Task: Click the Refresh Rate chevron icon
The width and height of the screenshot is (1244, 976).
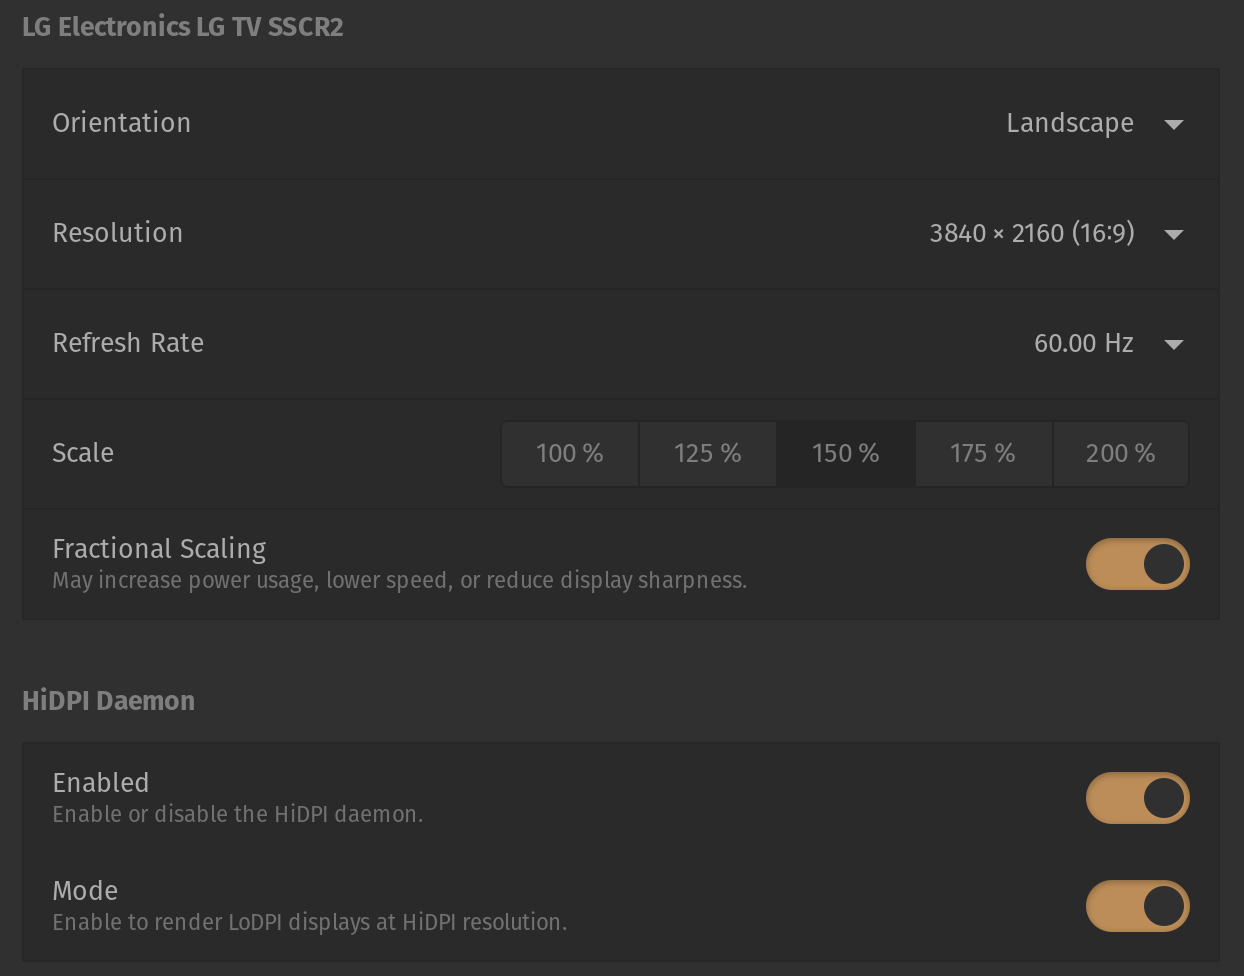Action: pyautogui.click(x=1174, y=344)
